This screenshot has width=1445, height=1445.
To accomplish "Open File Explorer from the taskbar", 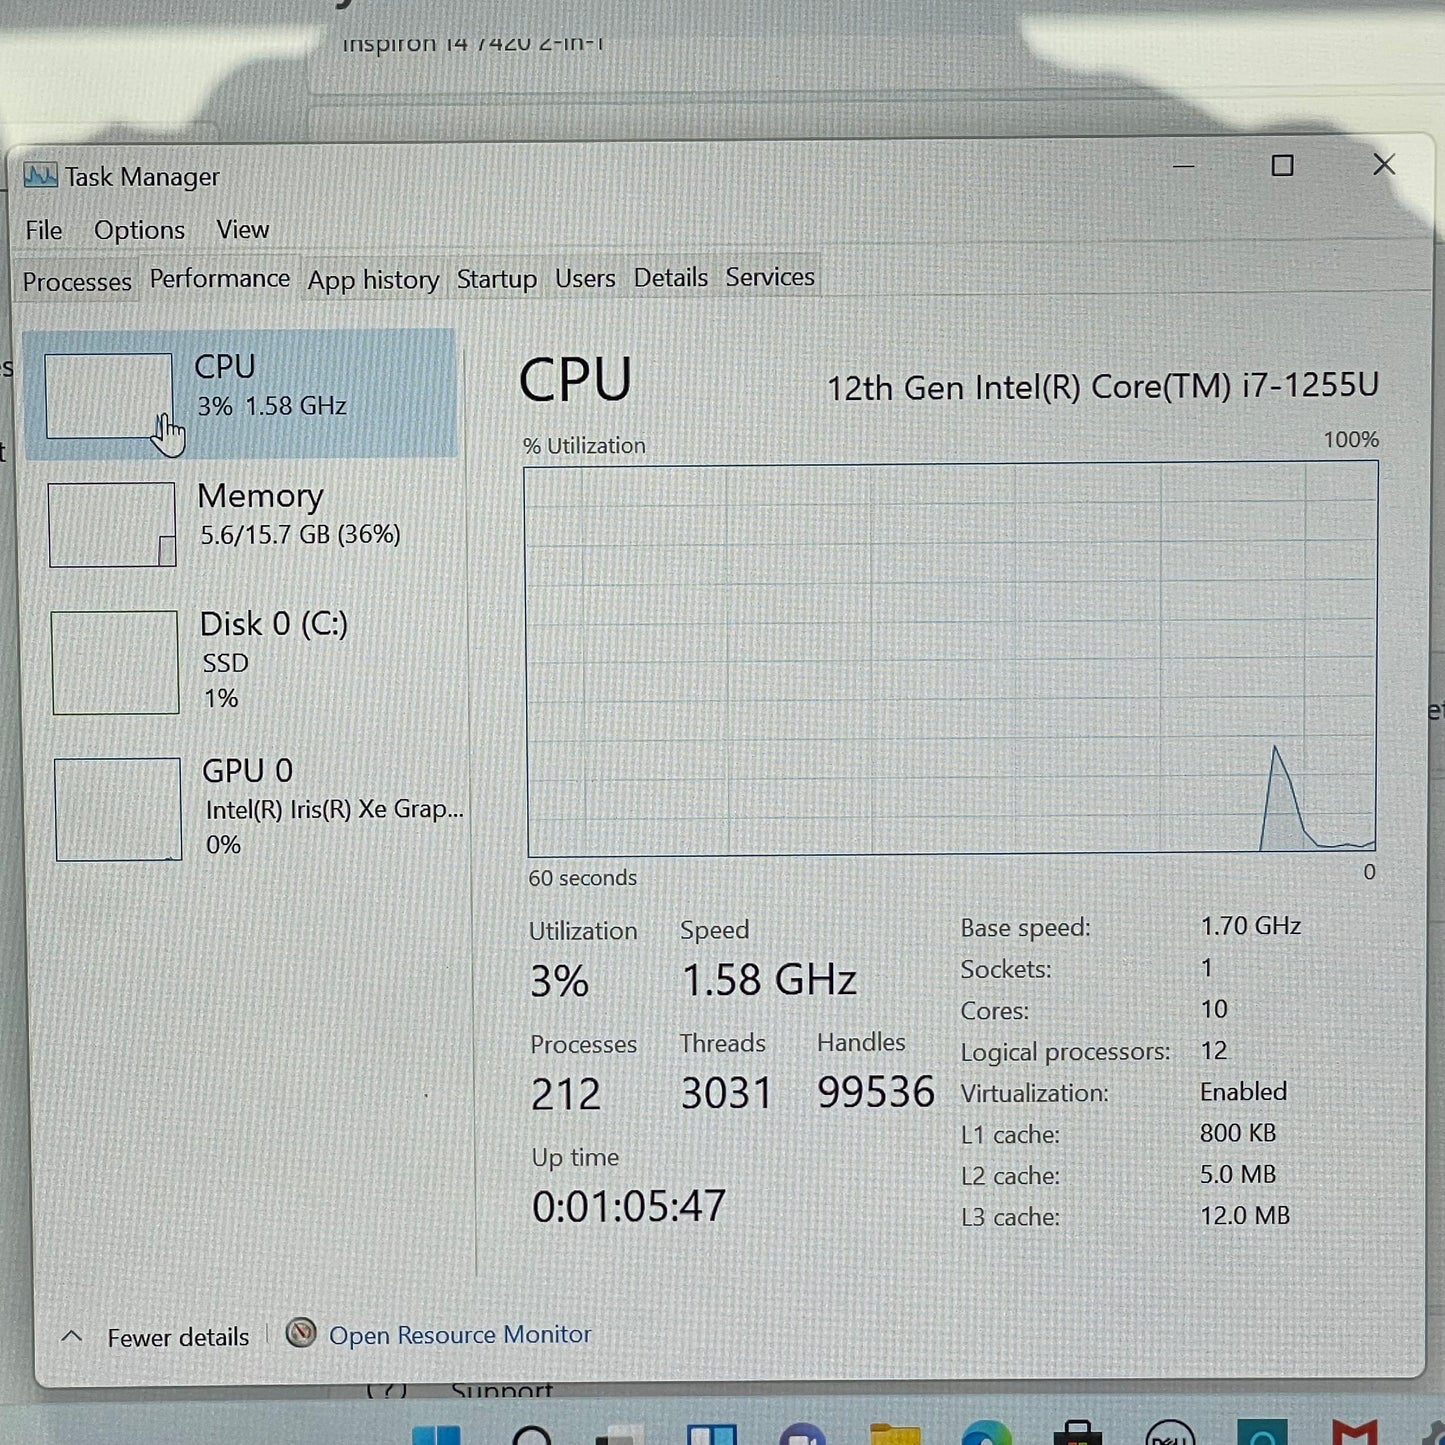I will [895, 1433].
